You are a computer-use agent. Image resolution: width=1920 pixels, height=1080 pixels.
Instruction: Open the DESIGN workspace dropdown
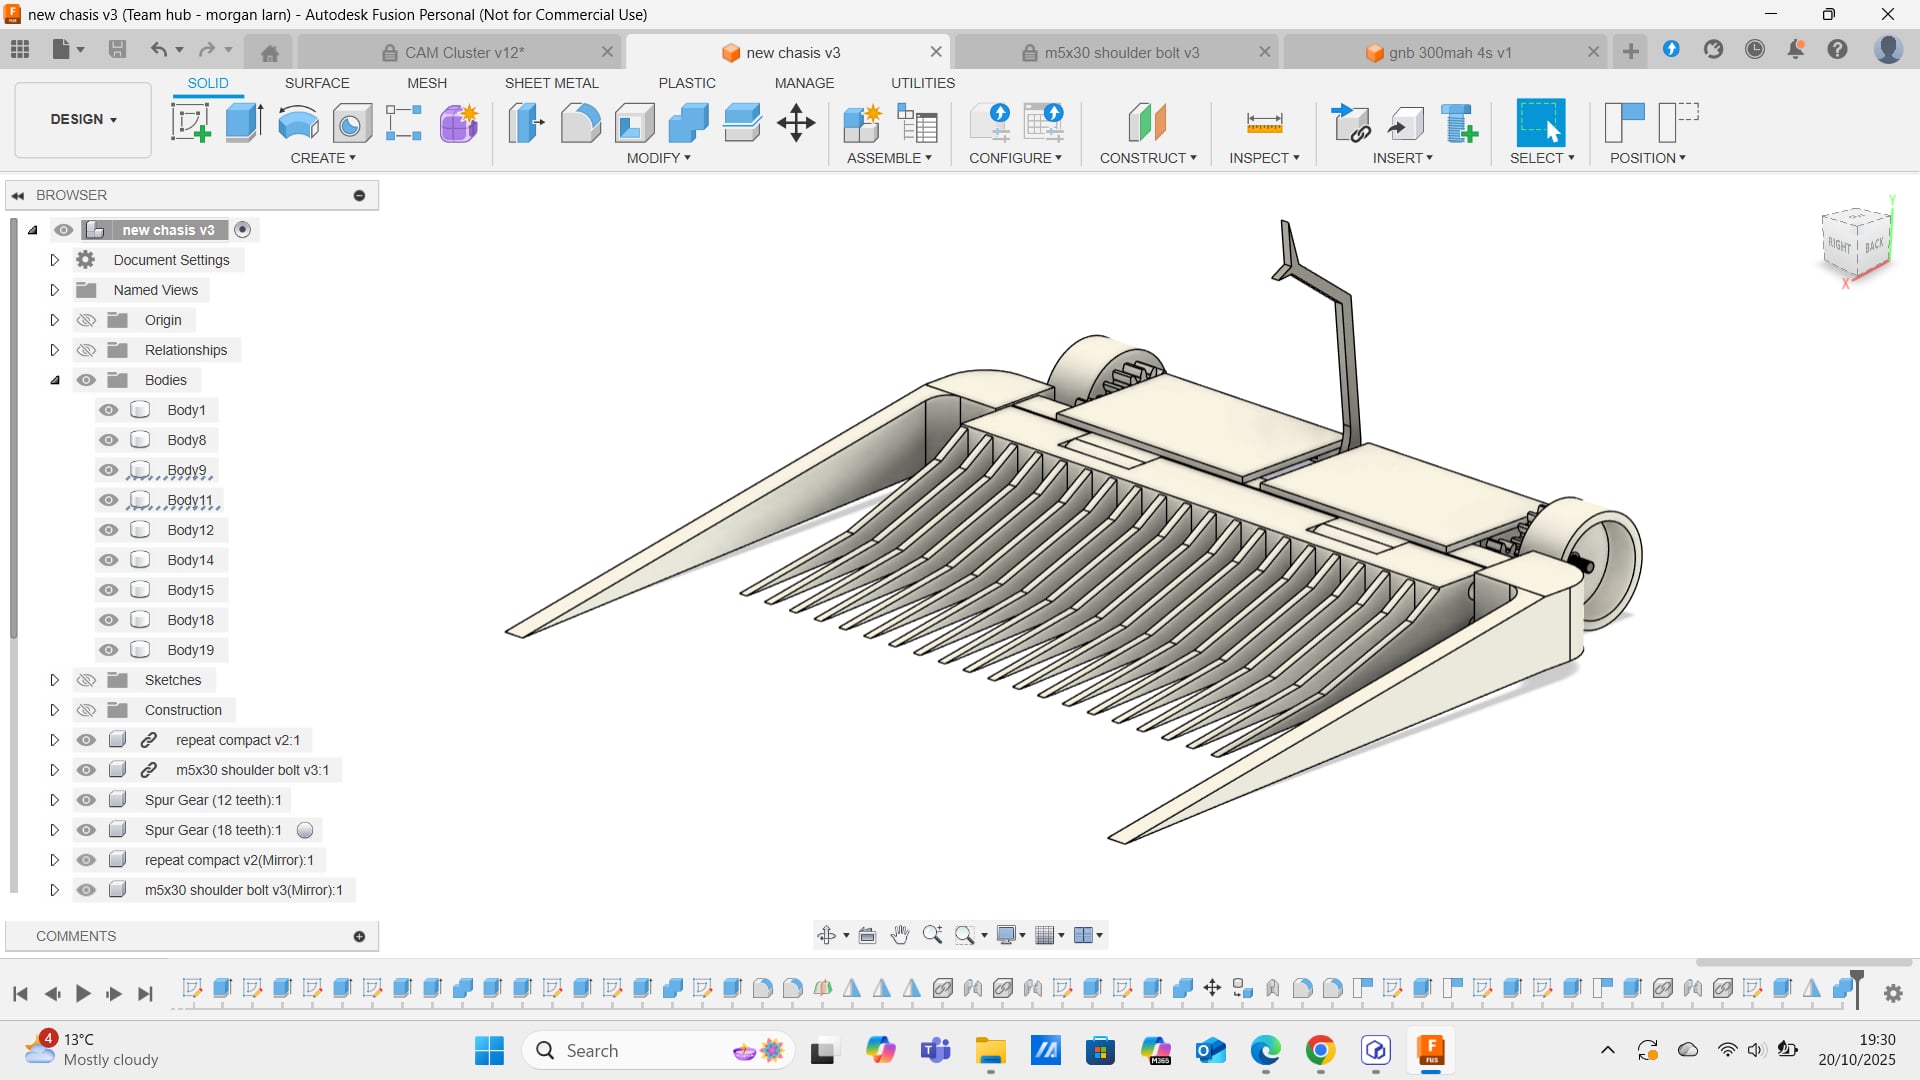[83, 119]
